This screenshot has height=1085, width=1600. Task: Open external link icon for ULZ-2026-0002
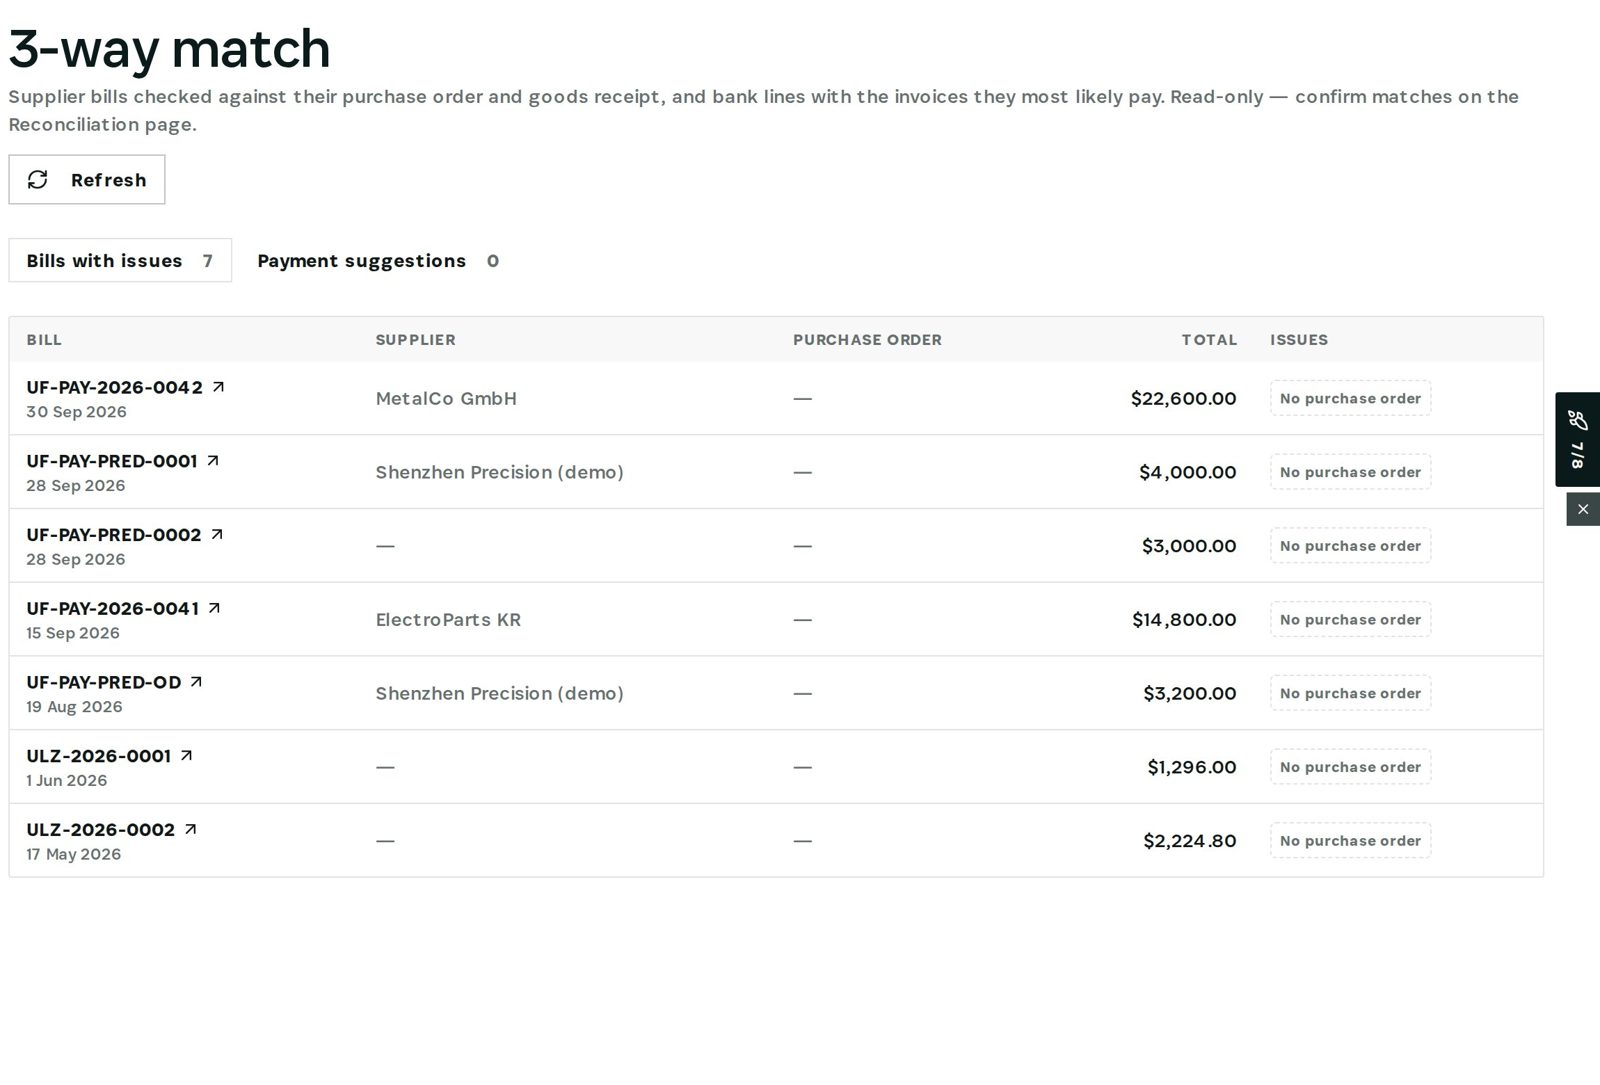pyautogui.click(x=190, y=829)
